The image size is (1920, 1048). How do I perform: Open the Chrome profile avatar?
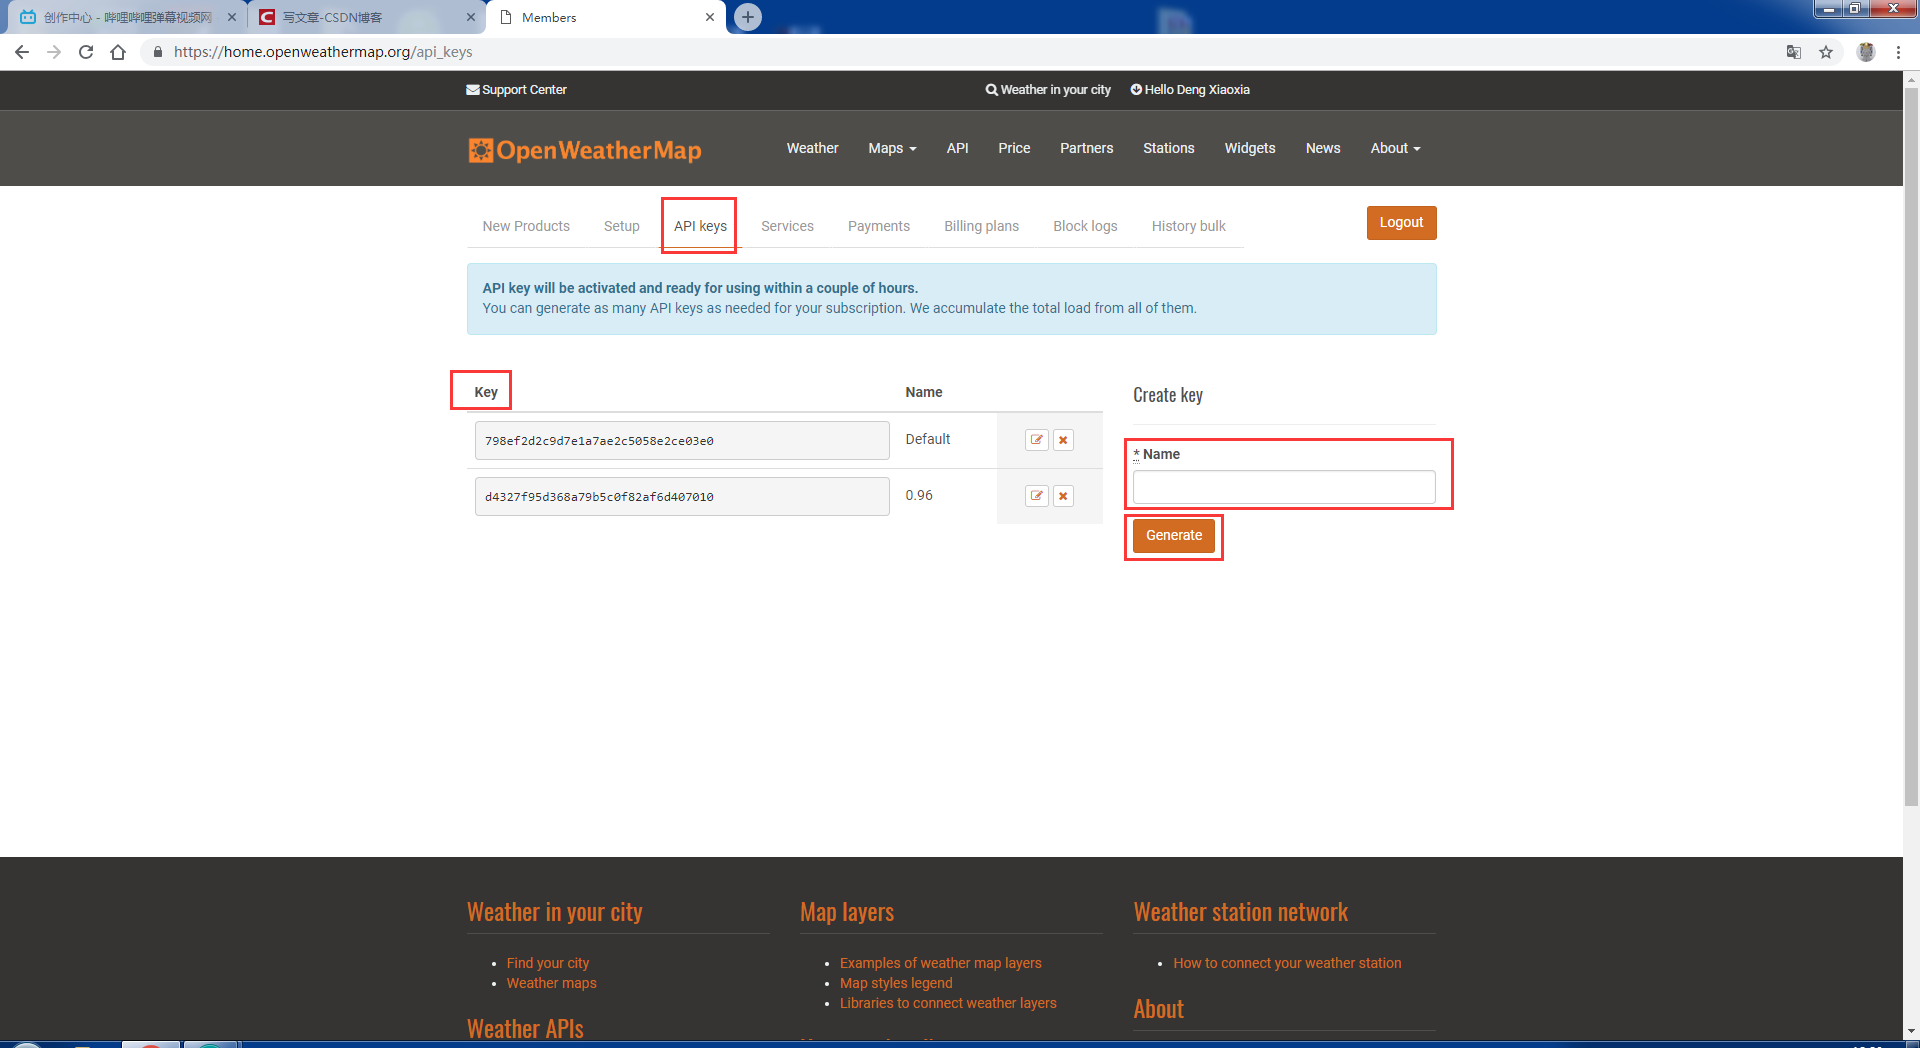coord(1866,52)
